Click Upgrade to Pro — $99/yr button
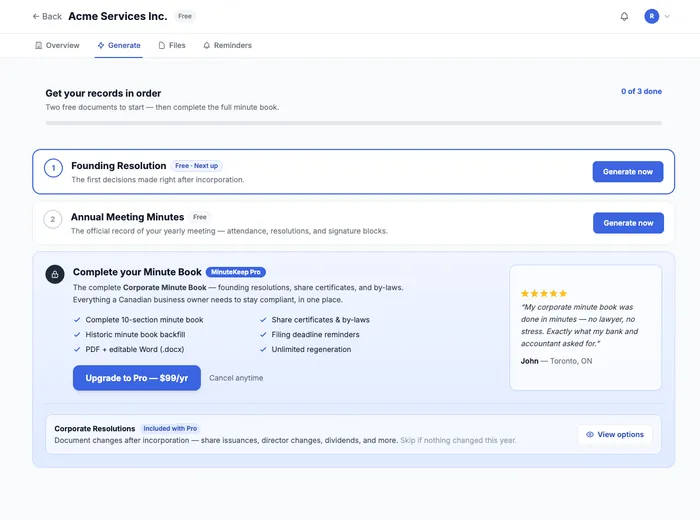Screen dimensions: 700x520 [x=137, y=378]
